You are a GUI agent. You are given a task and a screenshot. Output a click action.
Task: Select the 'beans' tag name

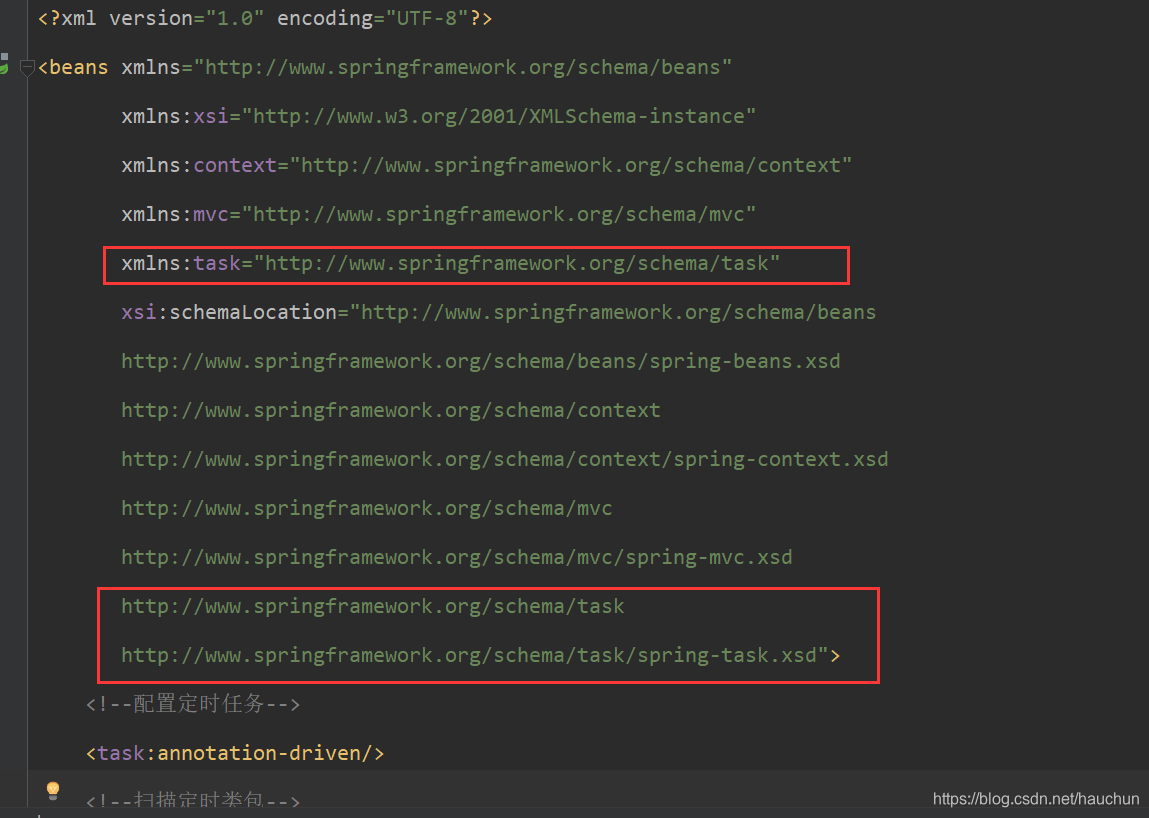78,67
